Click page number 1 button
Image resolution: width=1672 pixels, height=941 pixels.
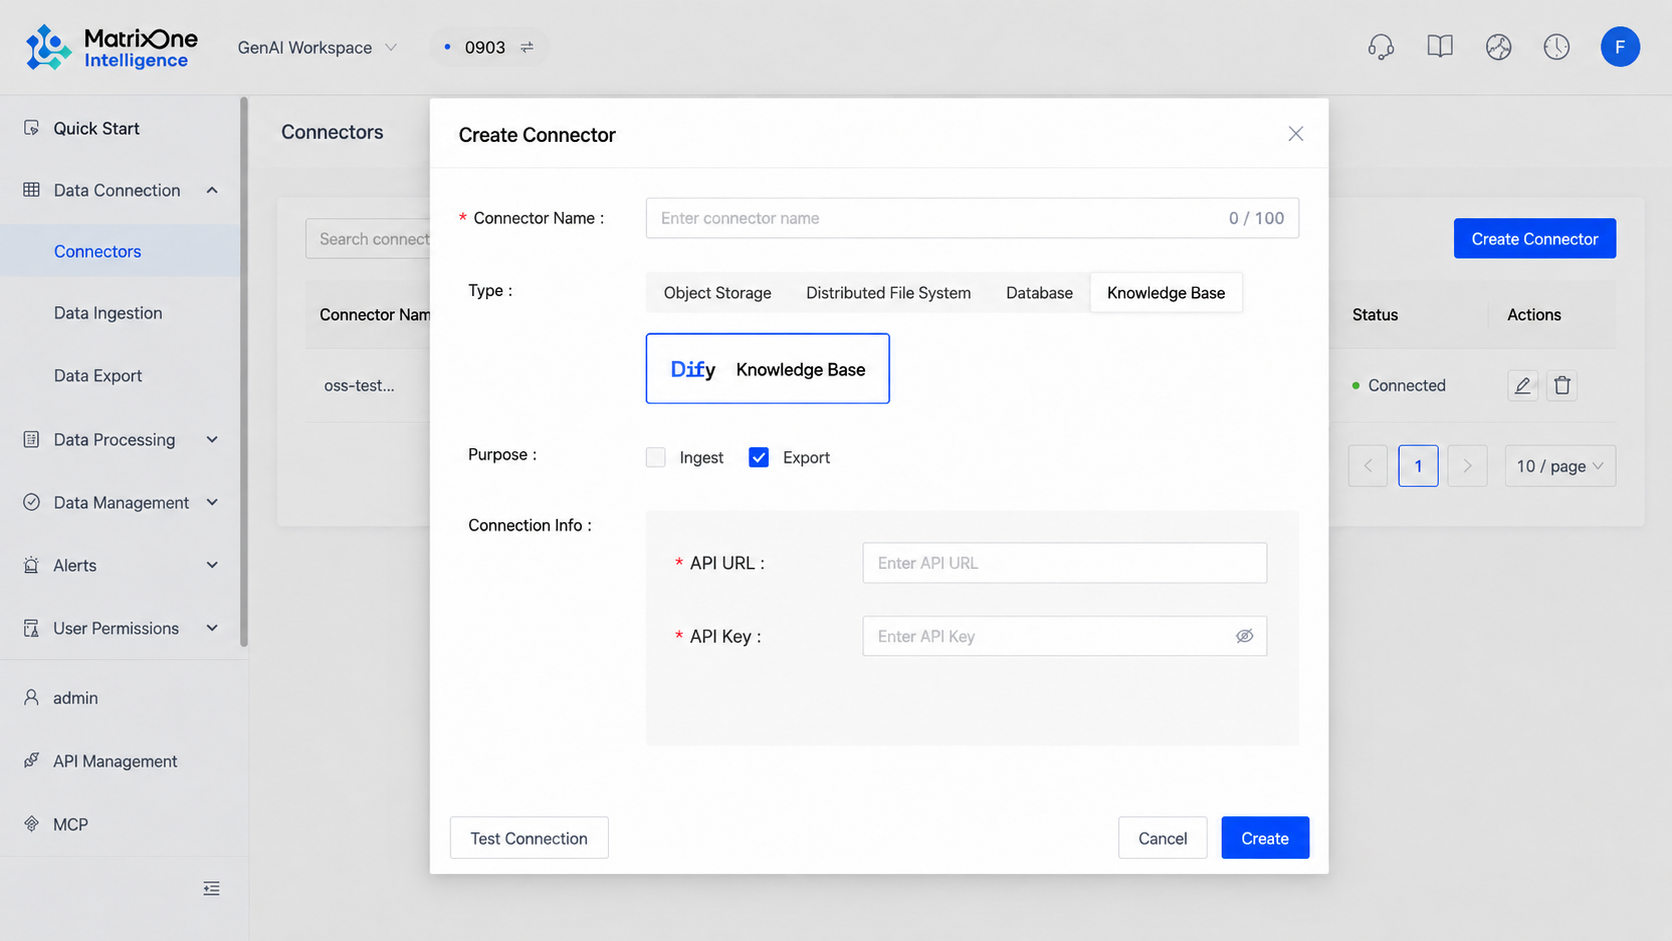(x=1418, y=466)
